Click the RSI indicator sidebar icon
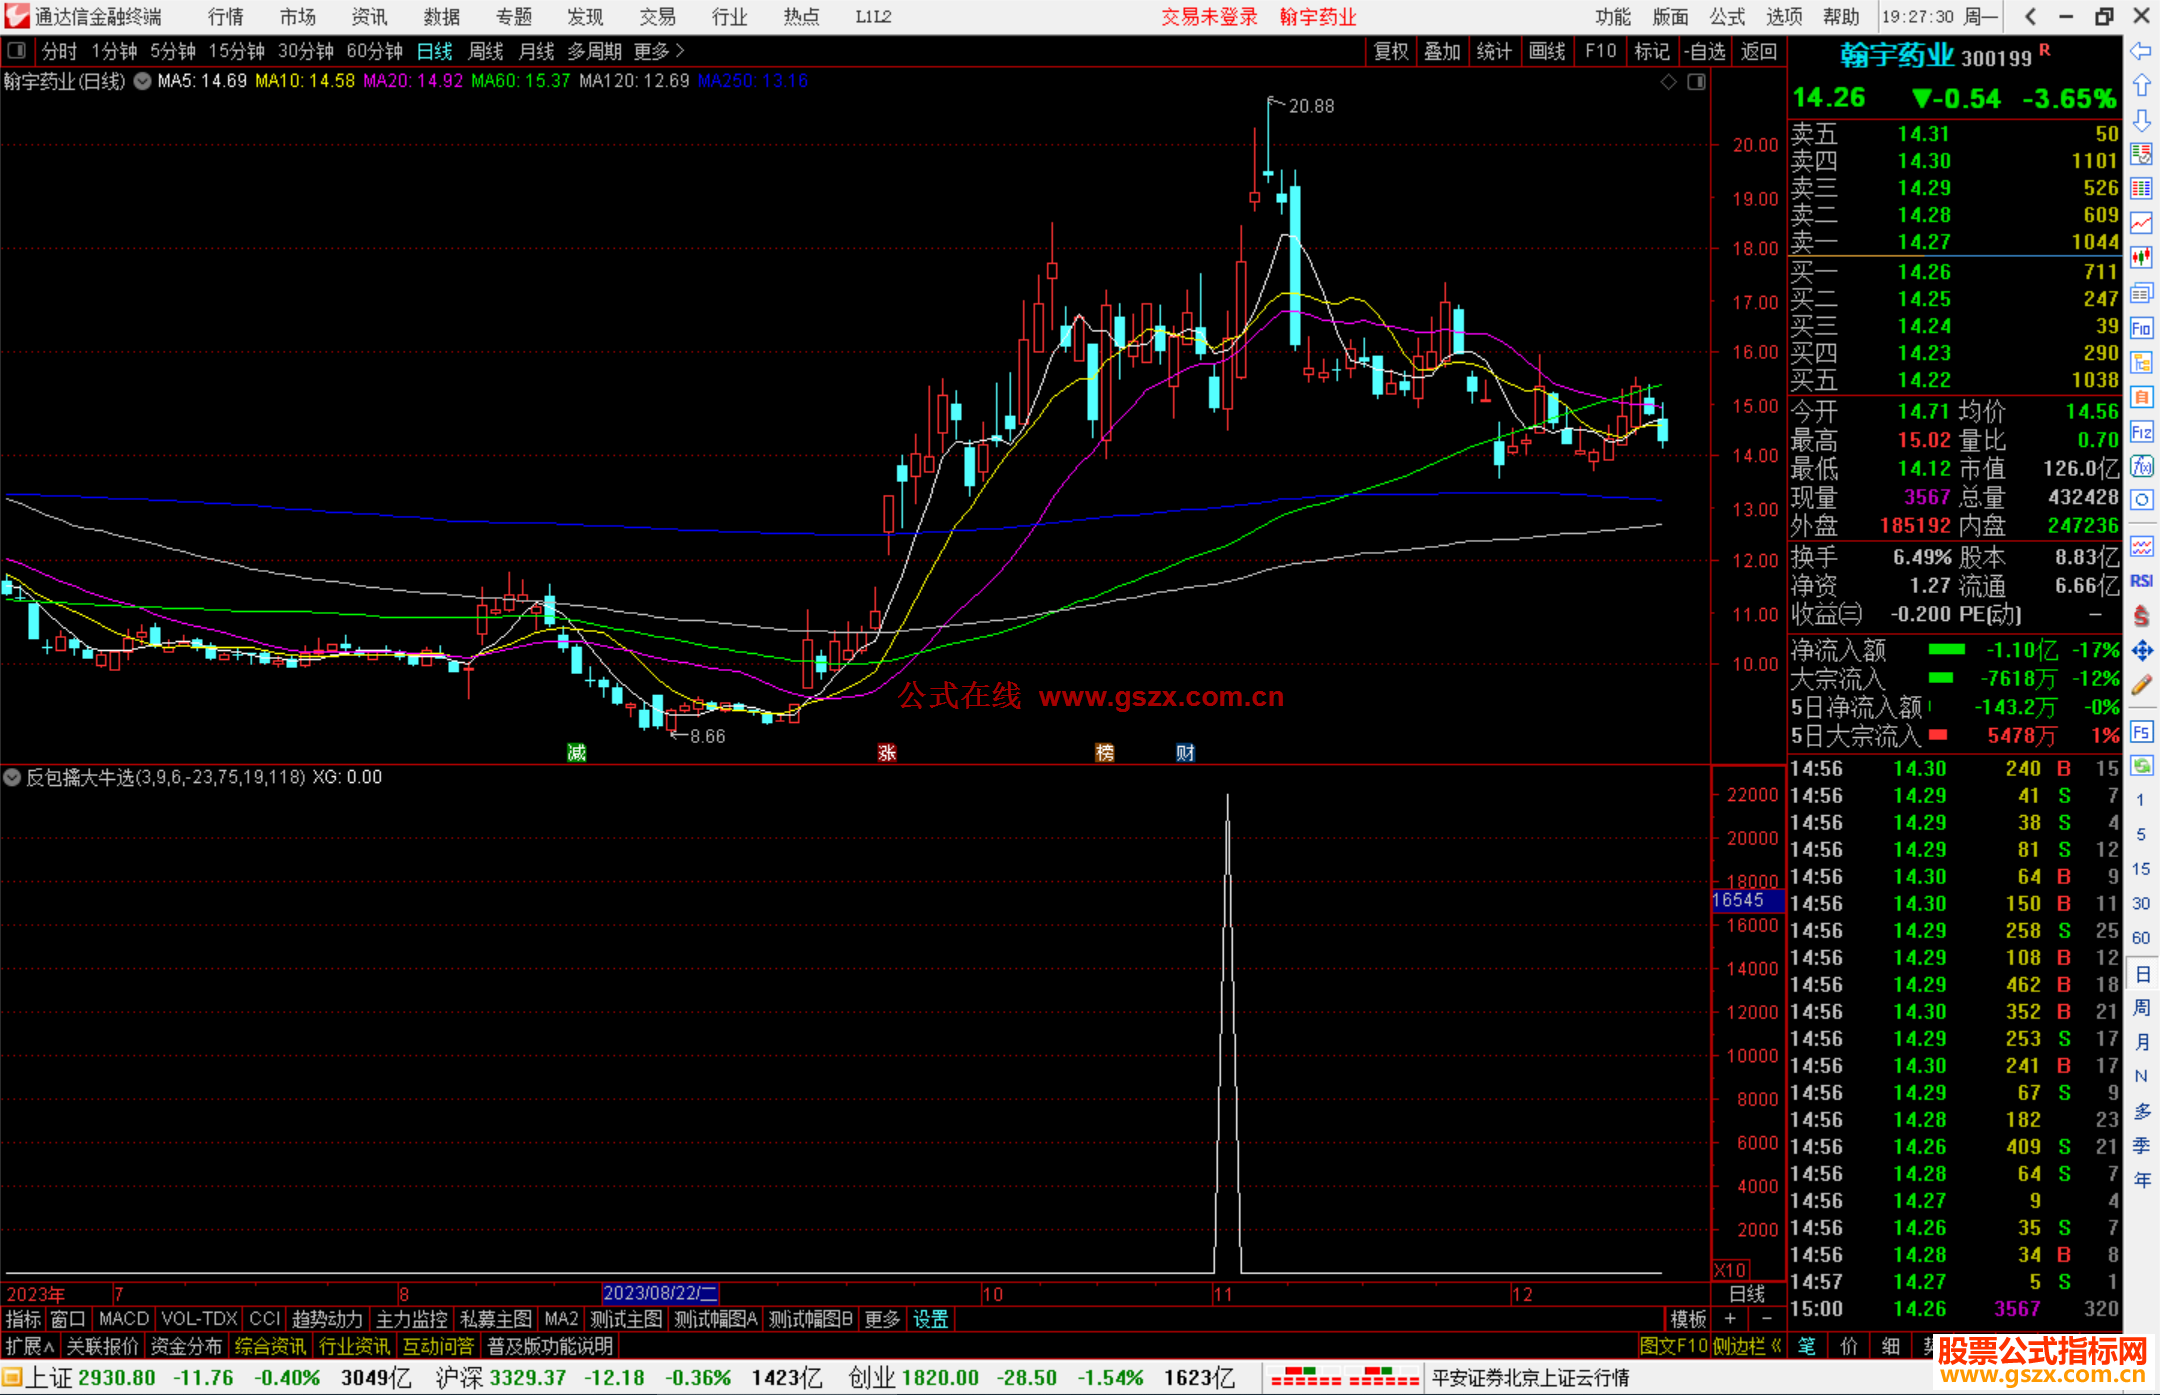2160x1395 pixels. pos(2141,581)
